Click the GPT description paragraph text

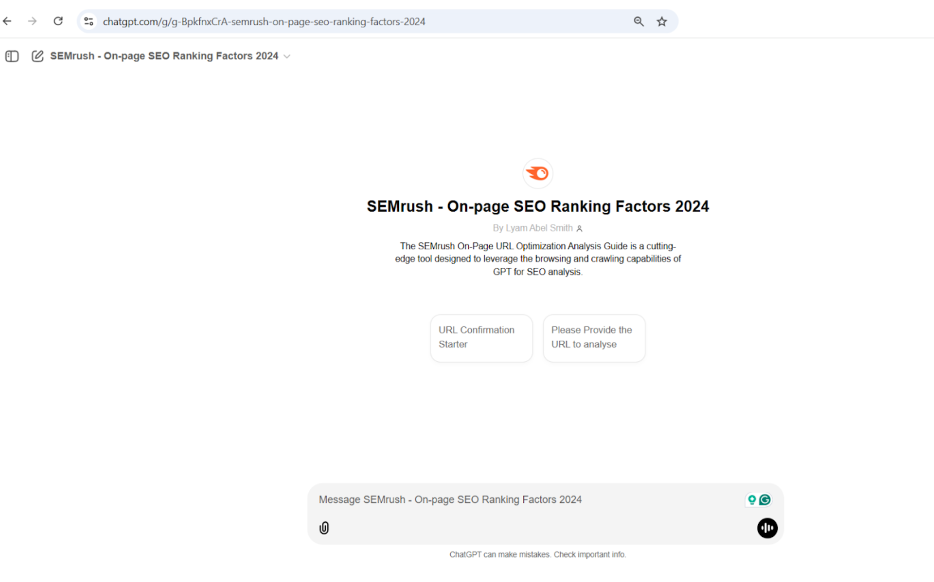pyautogui.click(x=538, y=259)
